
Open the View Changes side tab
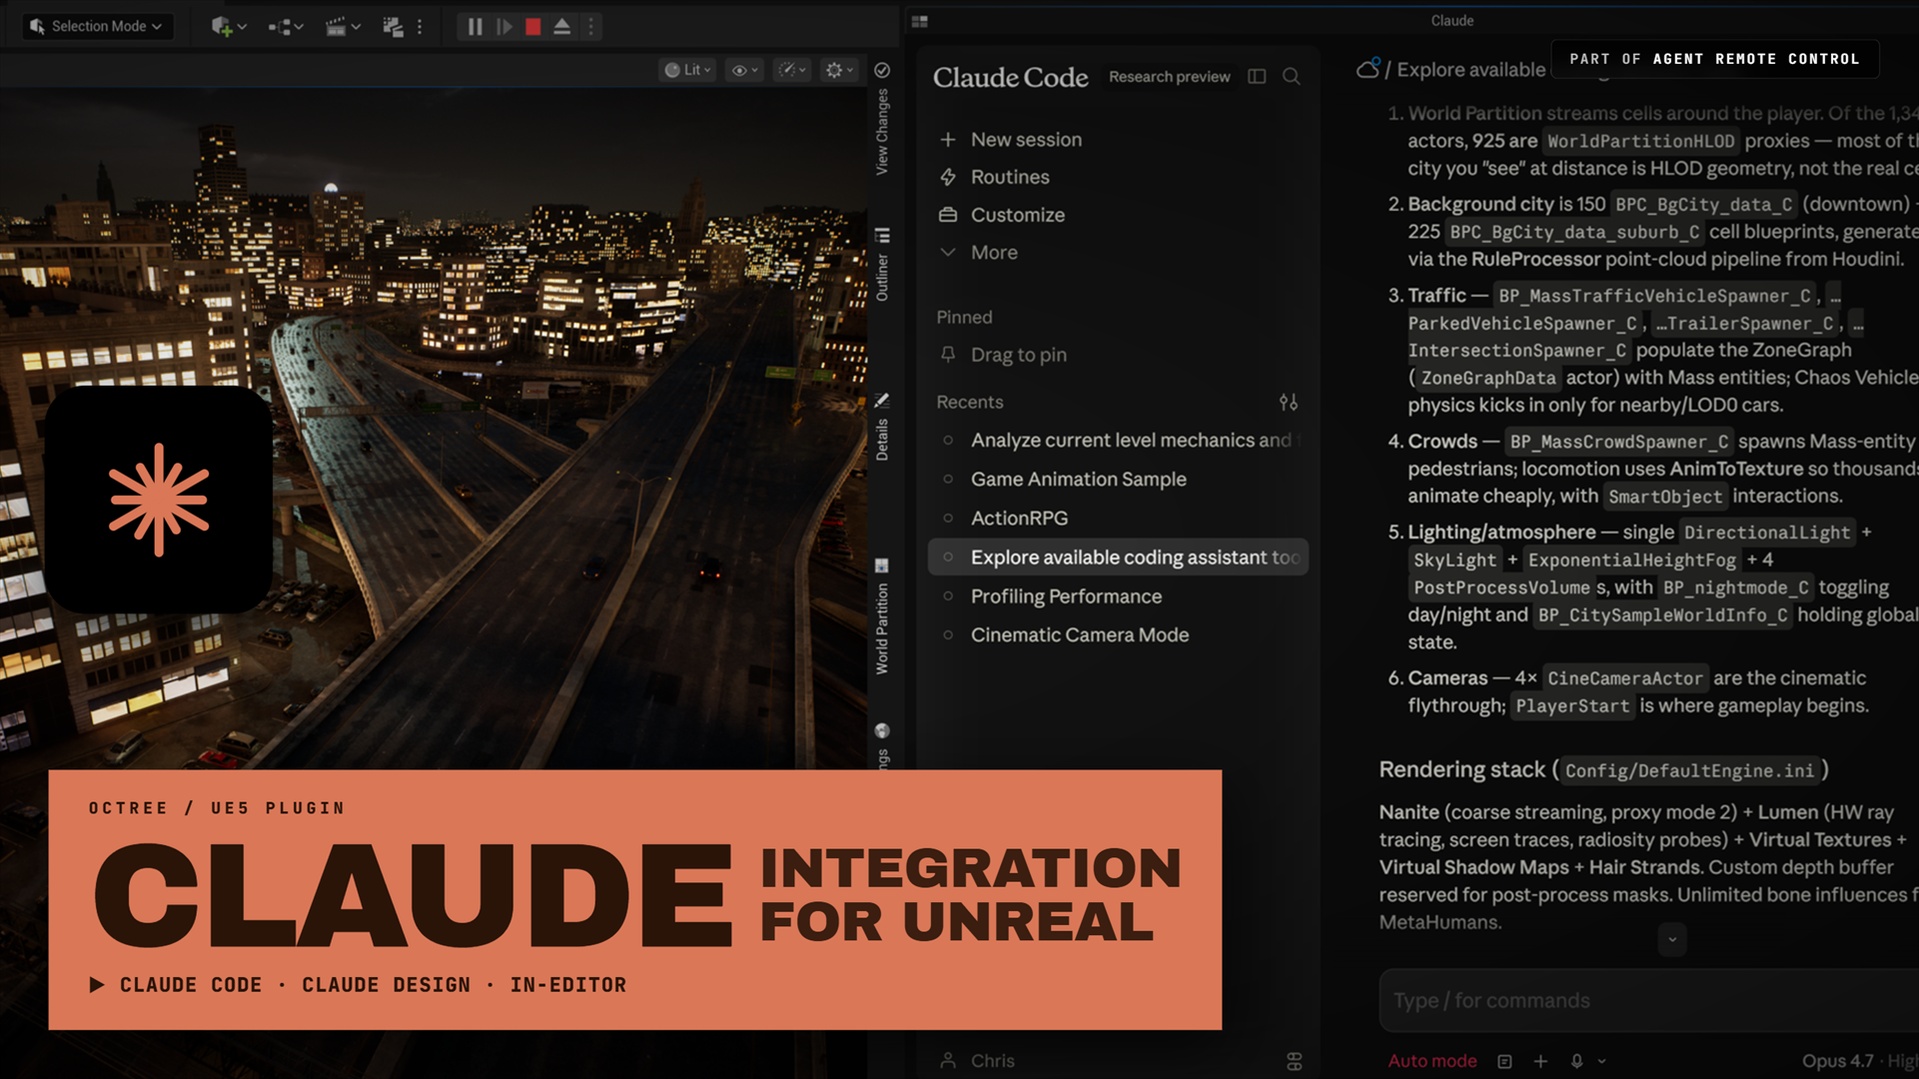point(882,131)
